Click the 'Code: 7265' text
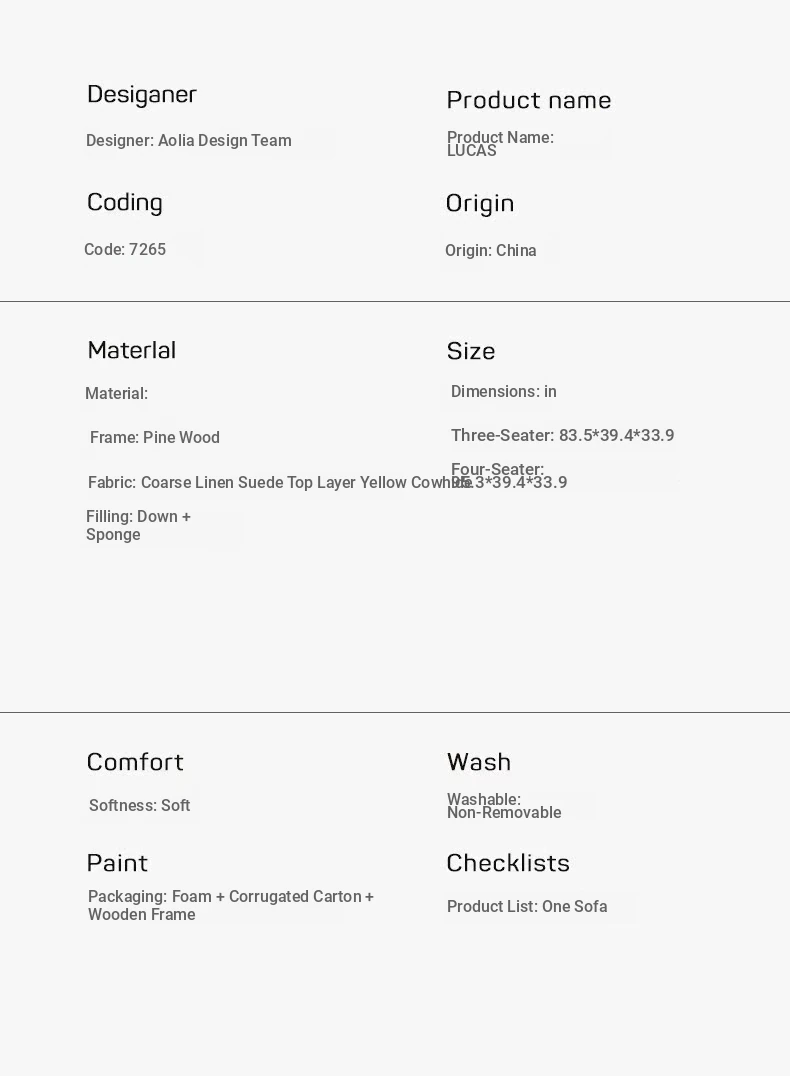 pyautogui.click(x=125, y=250)
